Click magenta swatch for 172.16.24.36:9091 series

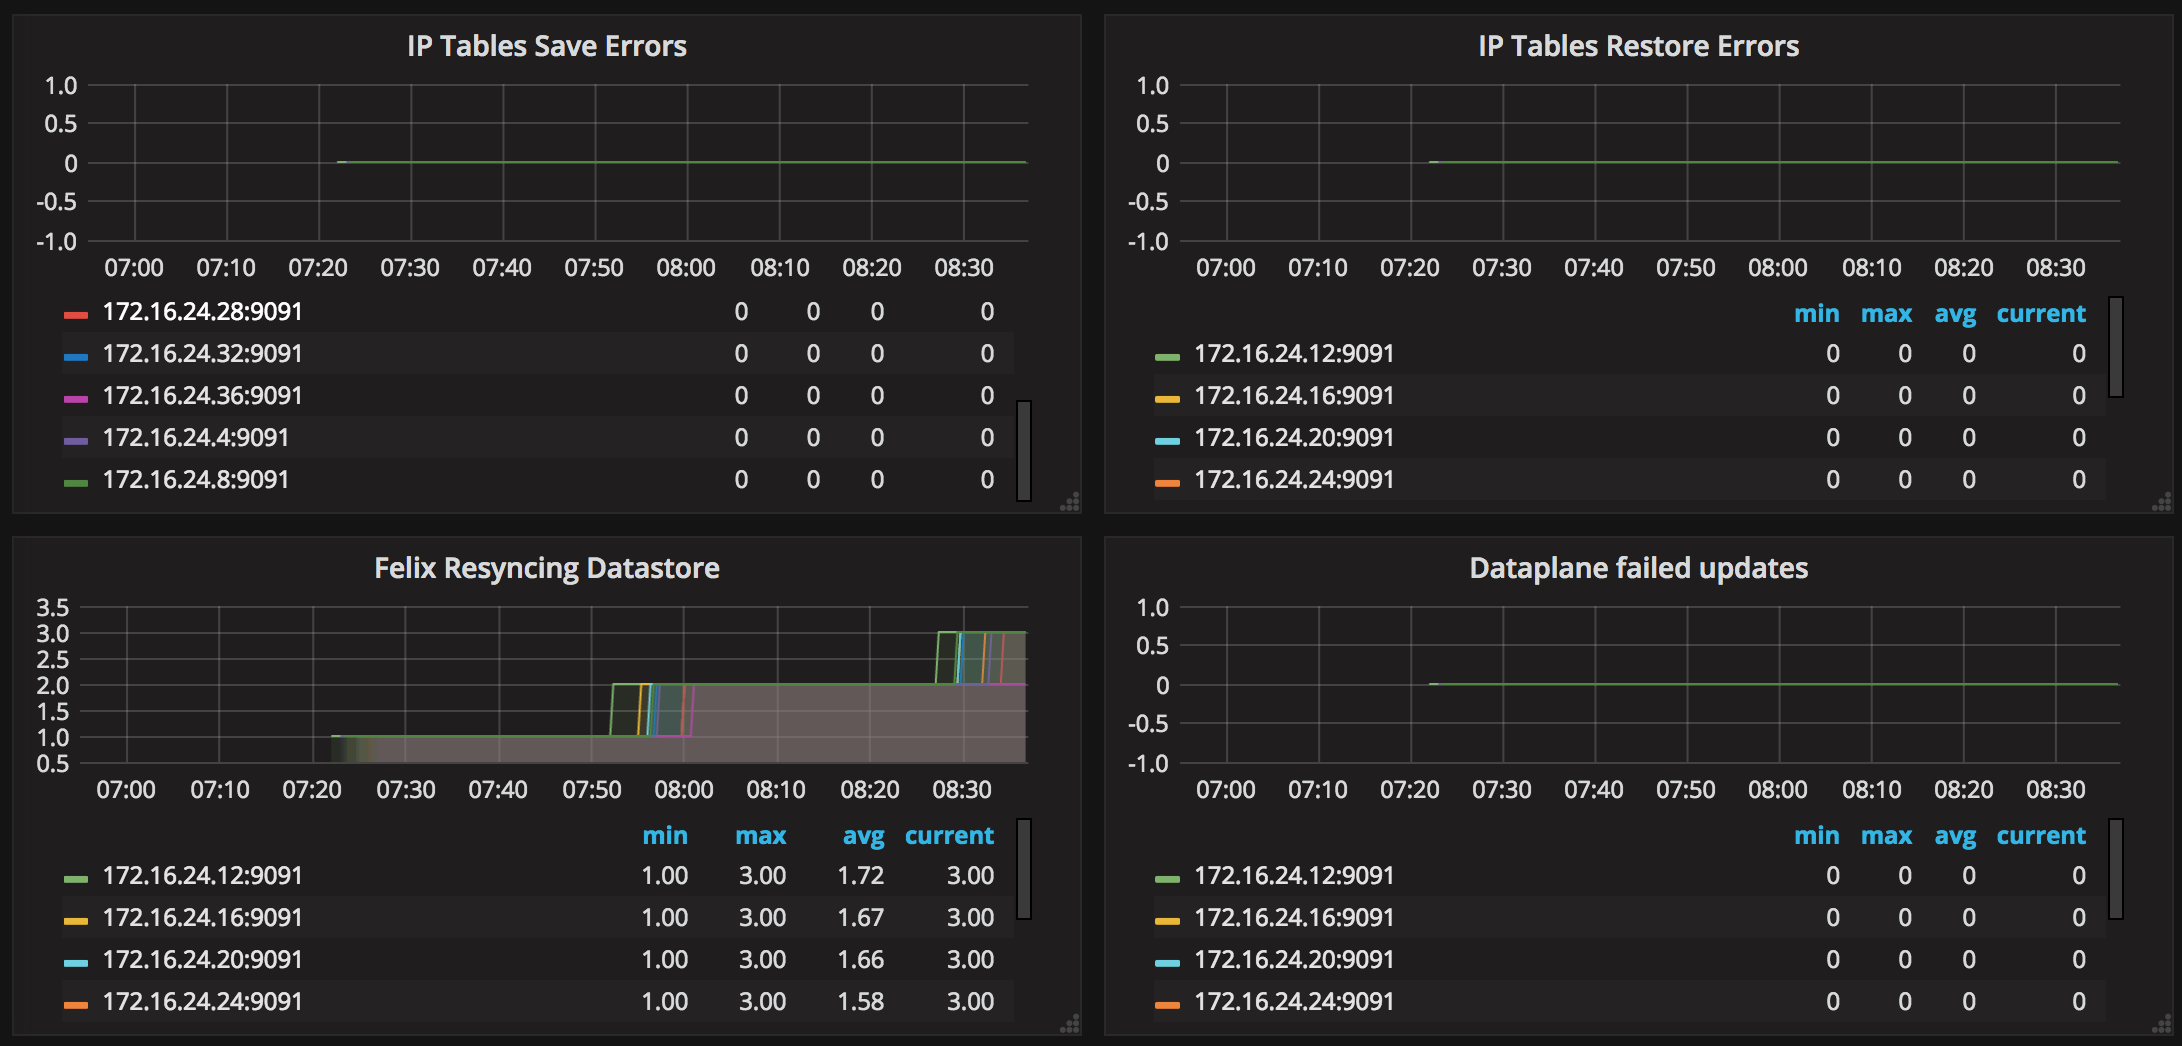[76, 398]
